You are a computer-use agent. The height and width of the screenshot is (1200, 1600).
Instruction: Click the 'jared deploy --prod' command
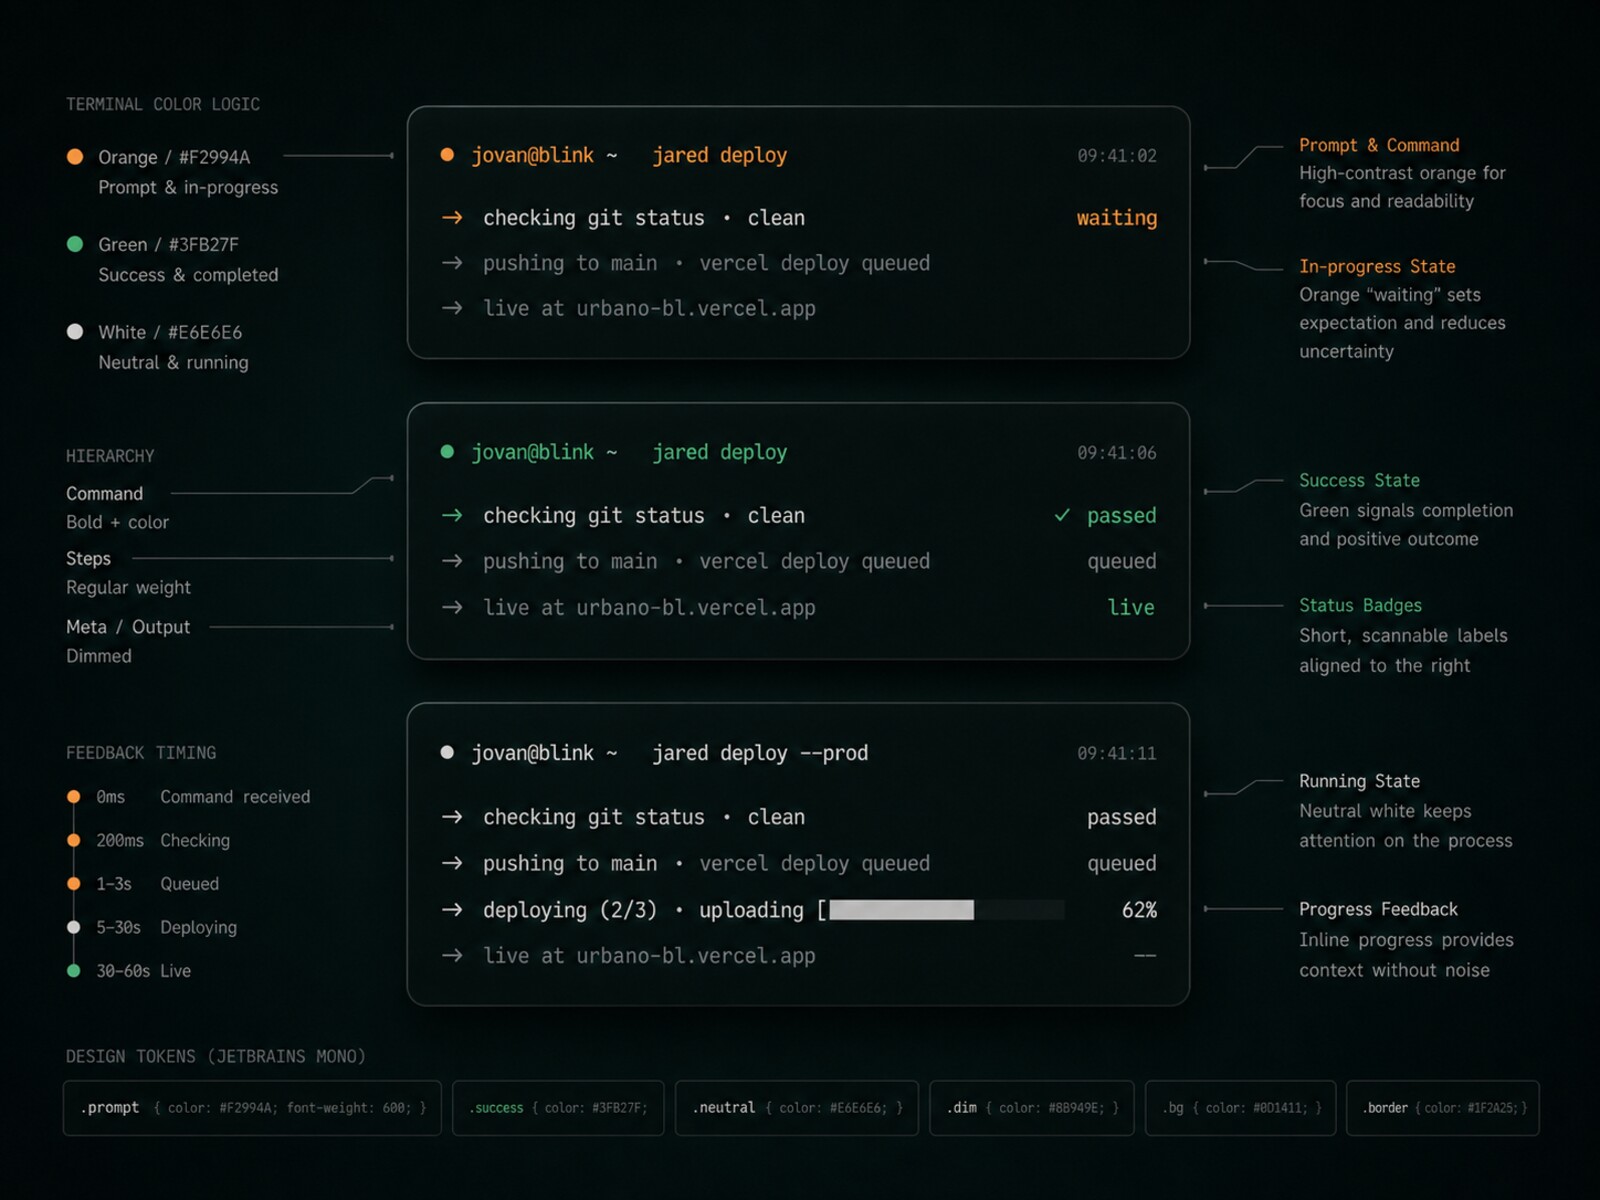(x=760, y=753)
